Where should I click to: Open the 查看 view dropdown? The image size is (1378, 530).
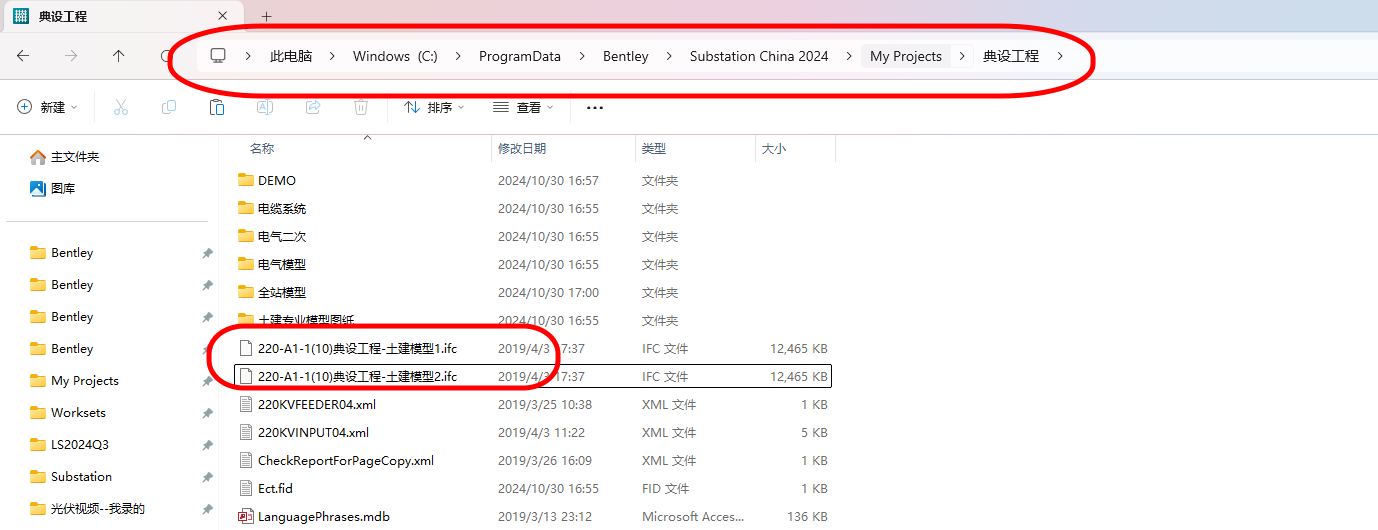click(x=523, y=107)
